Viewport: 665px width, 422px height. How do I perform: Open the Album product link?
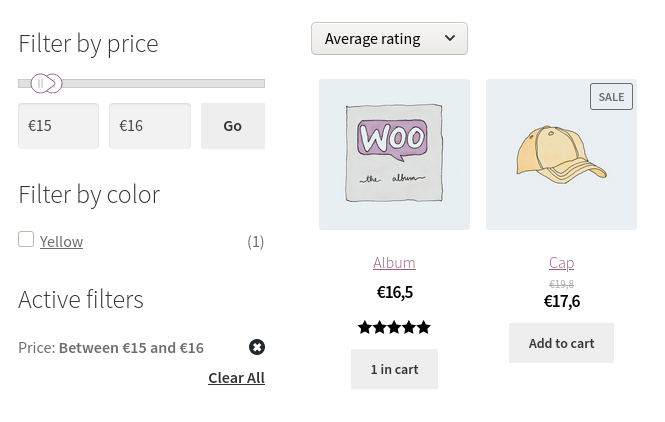394,262
